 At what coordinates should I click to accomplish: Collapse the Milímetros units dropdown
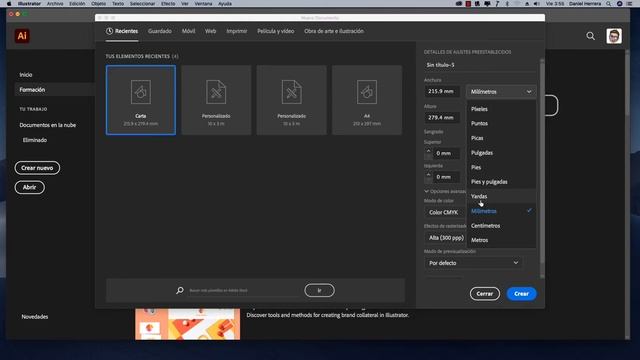pyautogui.click(x=501, y=92)
